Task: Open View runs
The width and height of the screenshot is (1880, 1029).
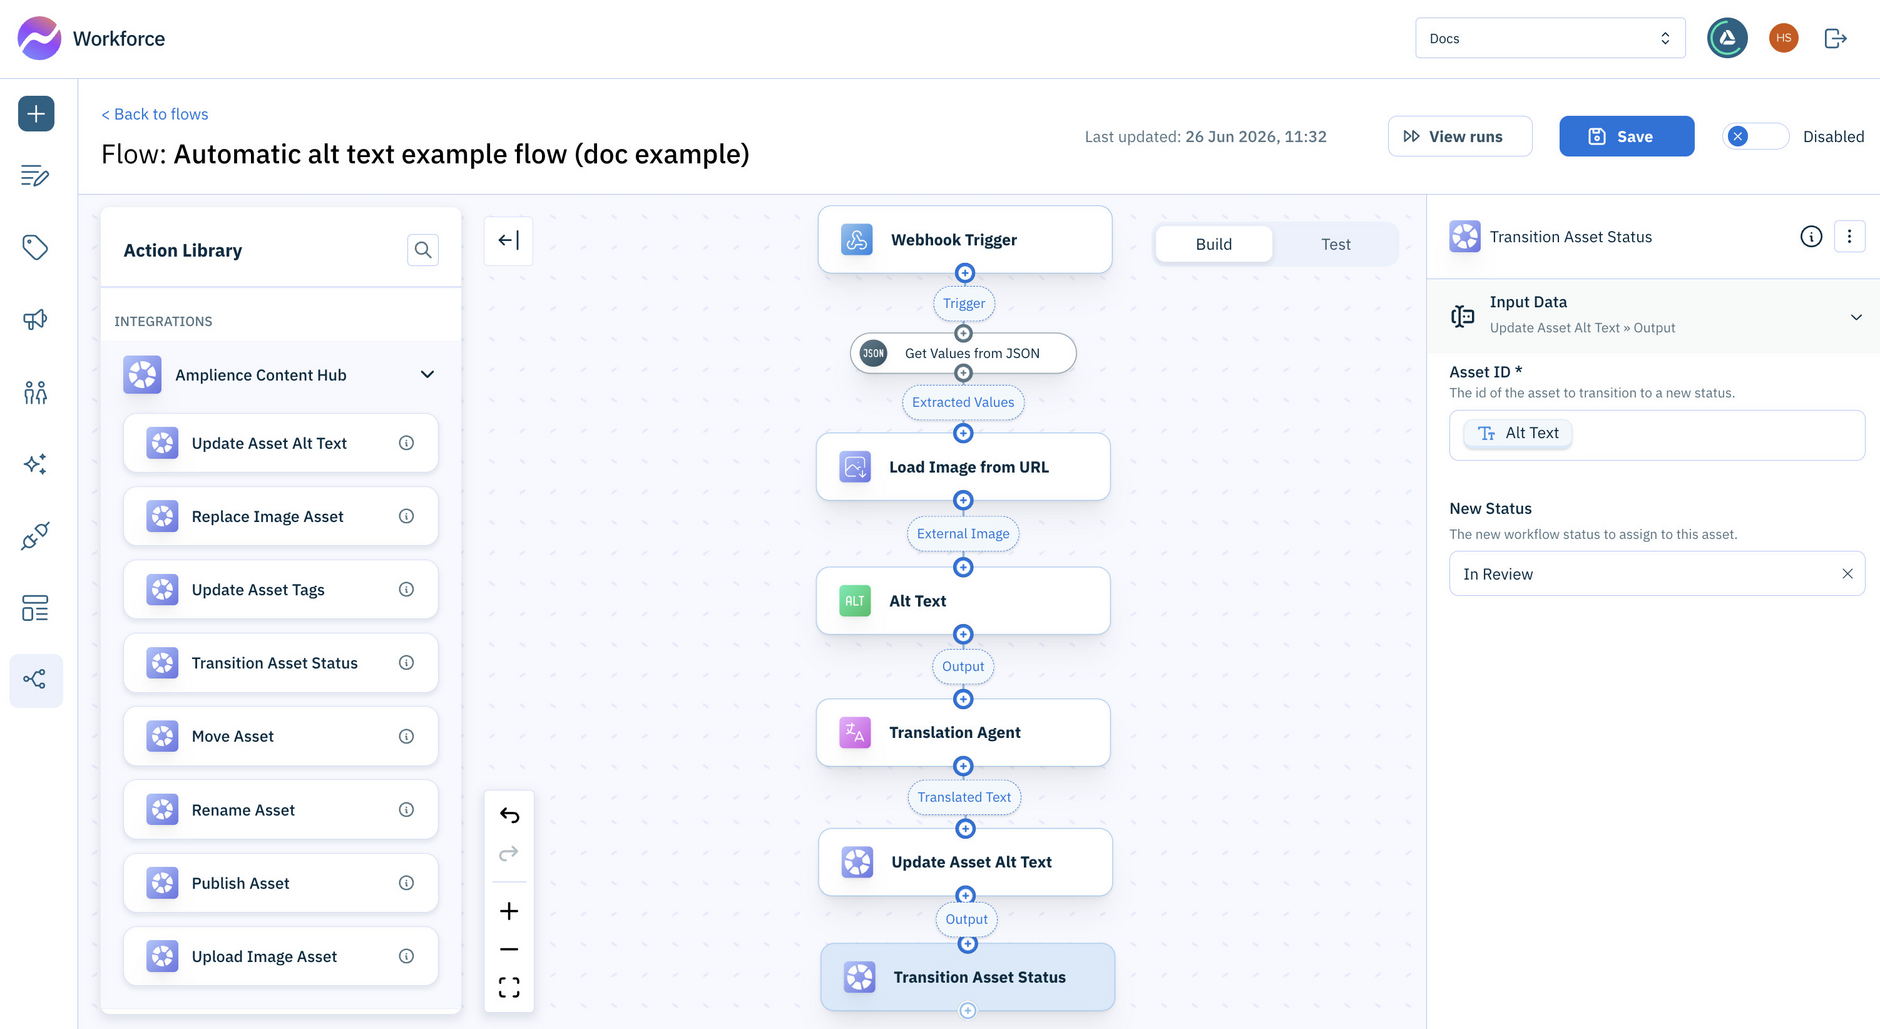Action: coord(1460,136)
